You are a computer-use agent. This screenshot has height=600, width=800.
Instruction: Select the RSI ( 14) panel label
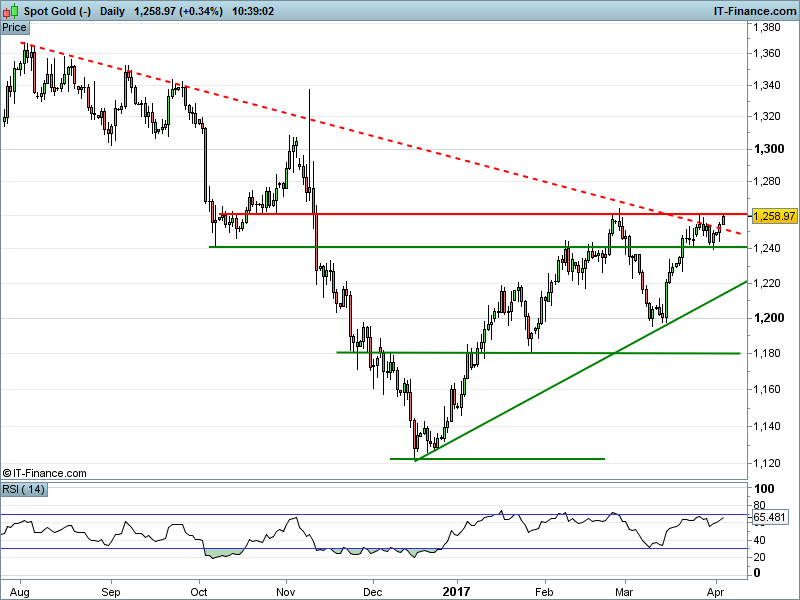click(x=23, y=489)
